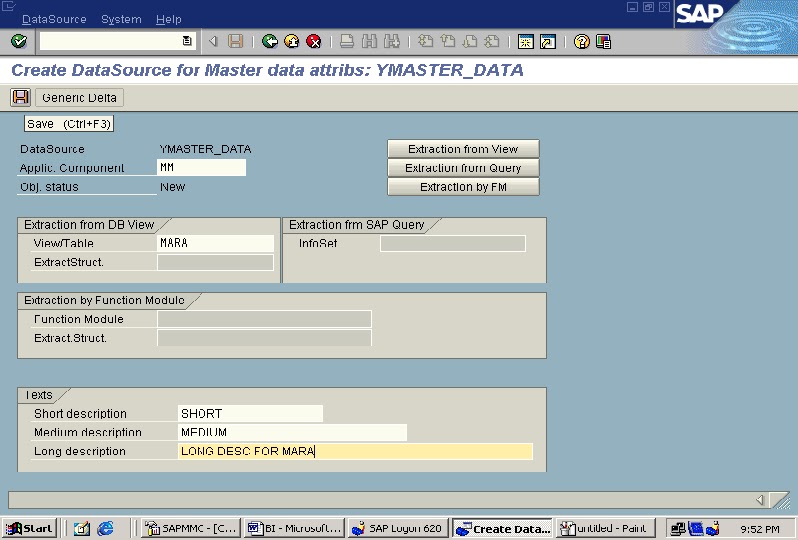Viewport: 798px width, 540px height.
Task: Click the Create New Session icon
Action: (x=525, y=41)
